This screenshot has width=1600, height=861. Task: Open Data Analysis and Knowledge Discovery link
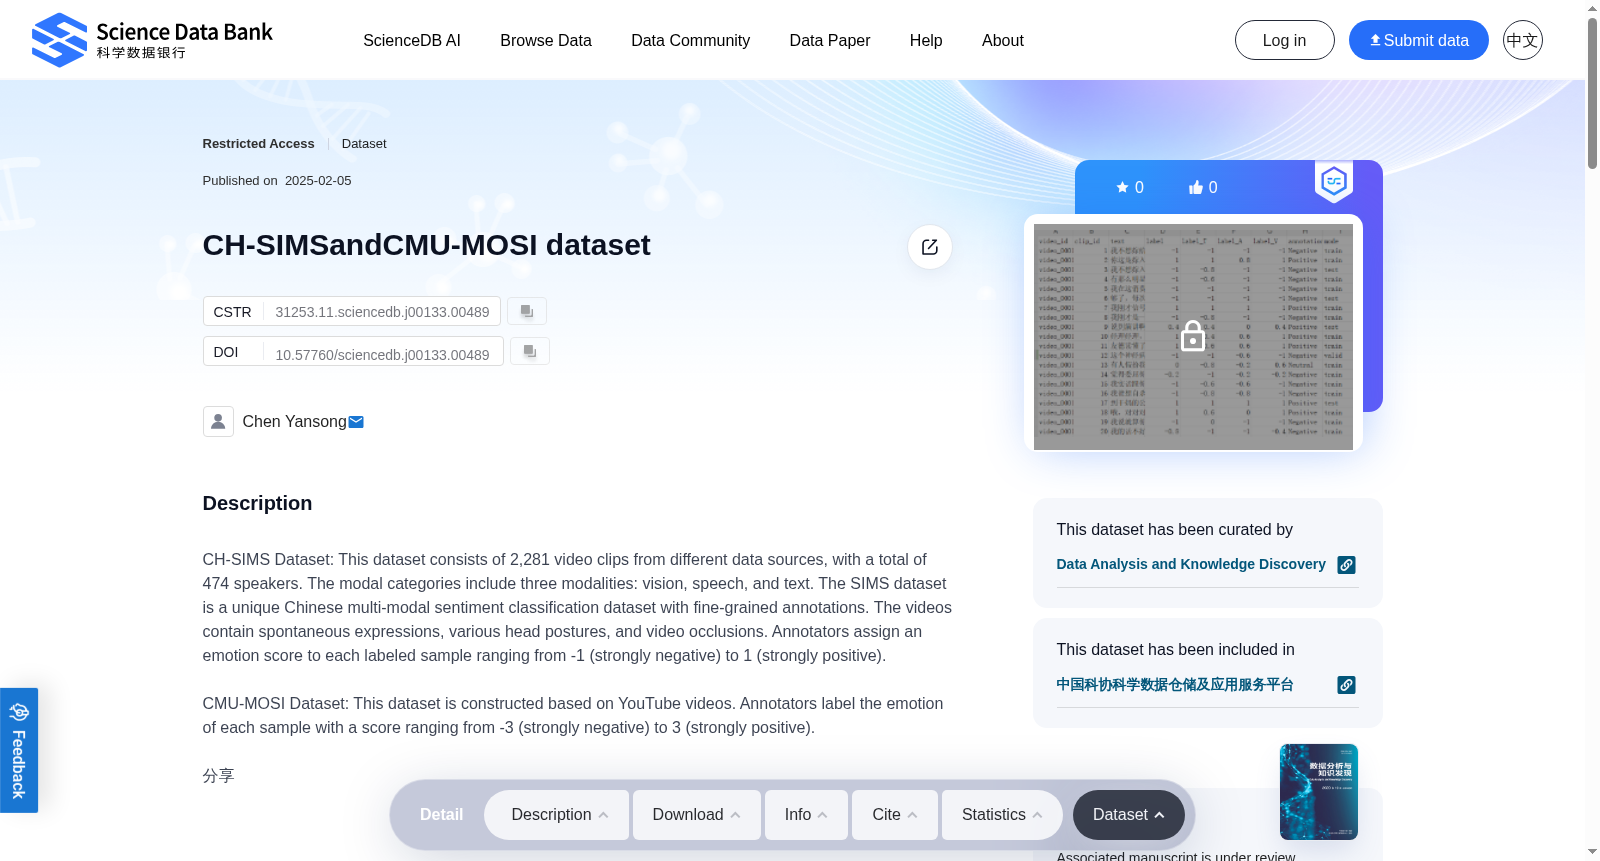(1191, 564)
